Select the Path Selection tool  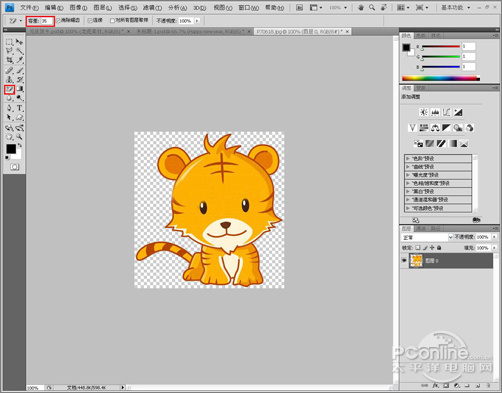click(9, 117)
